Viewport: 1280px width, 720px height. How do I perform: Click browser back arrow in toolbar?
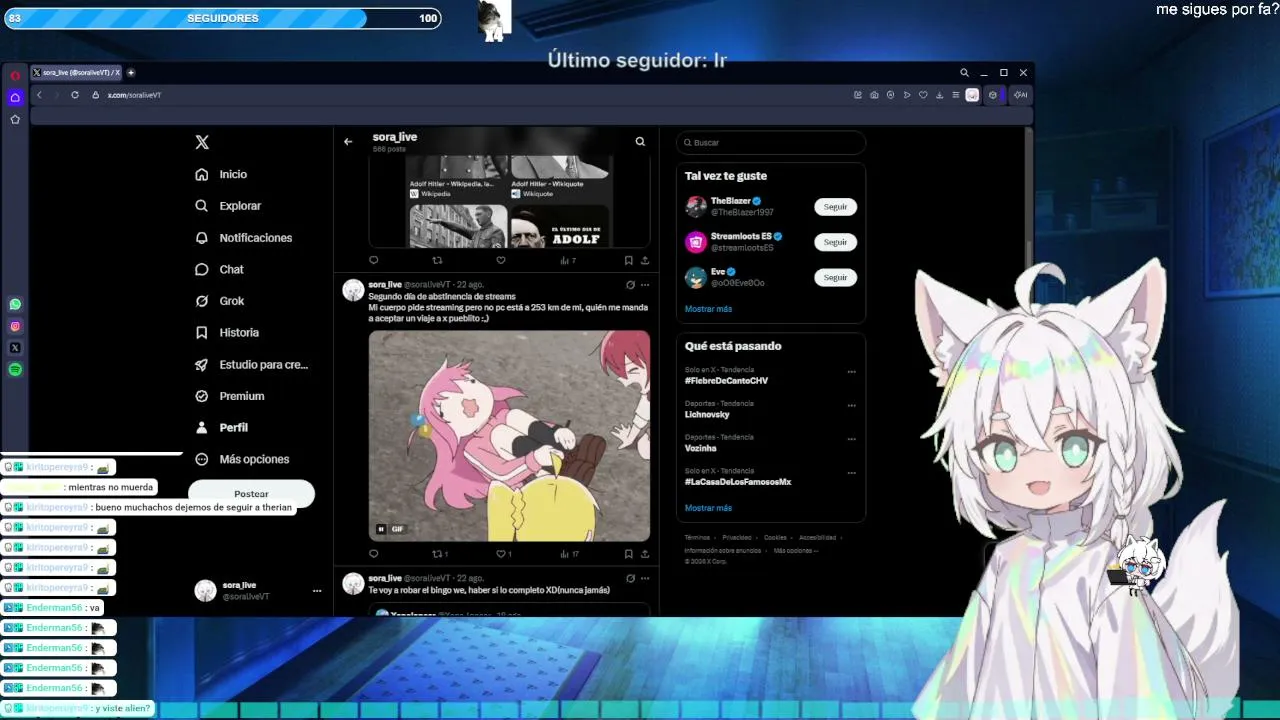(x=39, y=95)
